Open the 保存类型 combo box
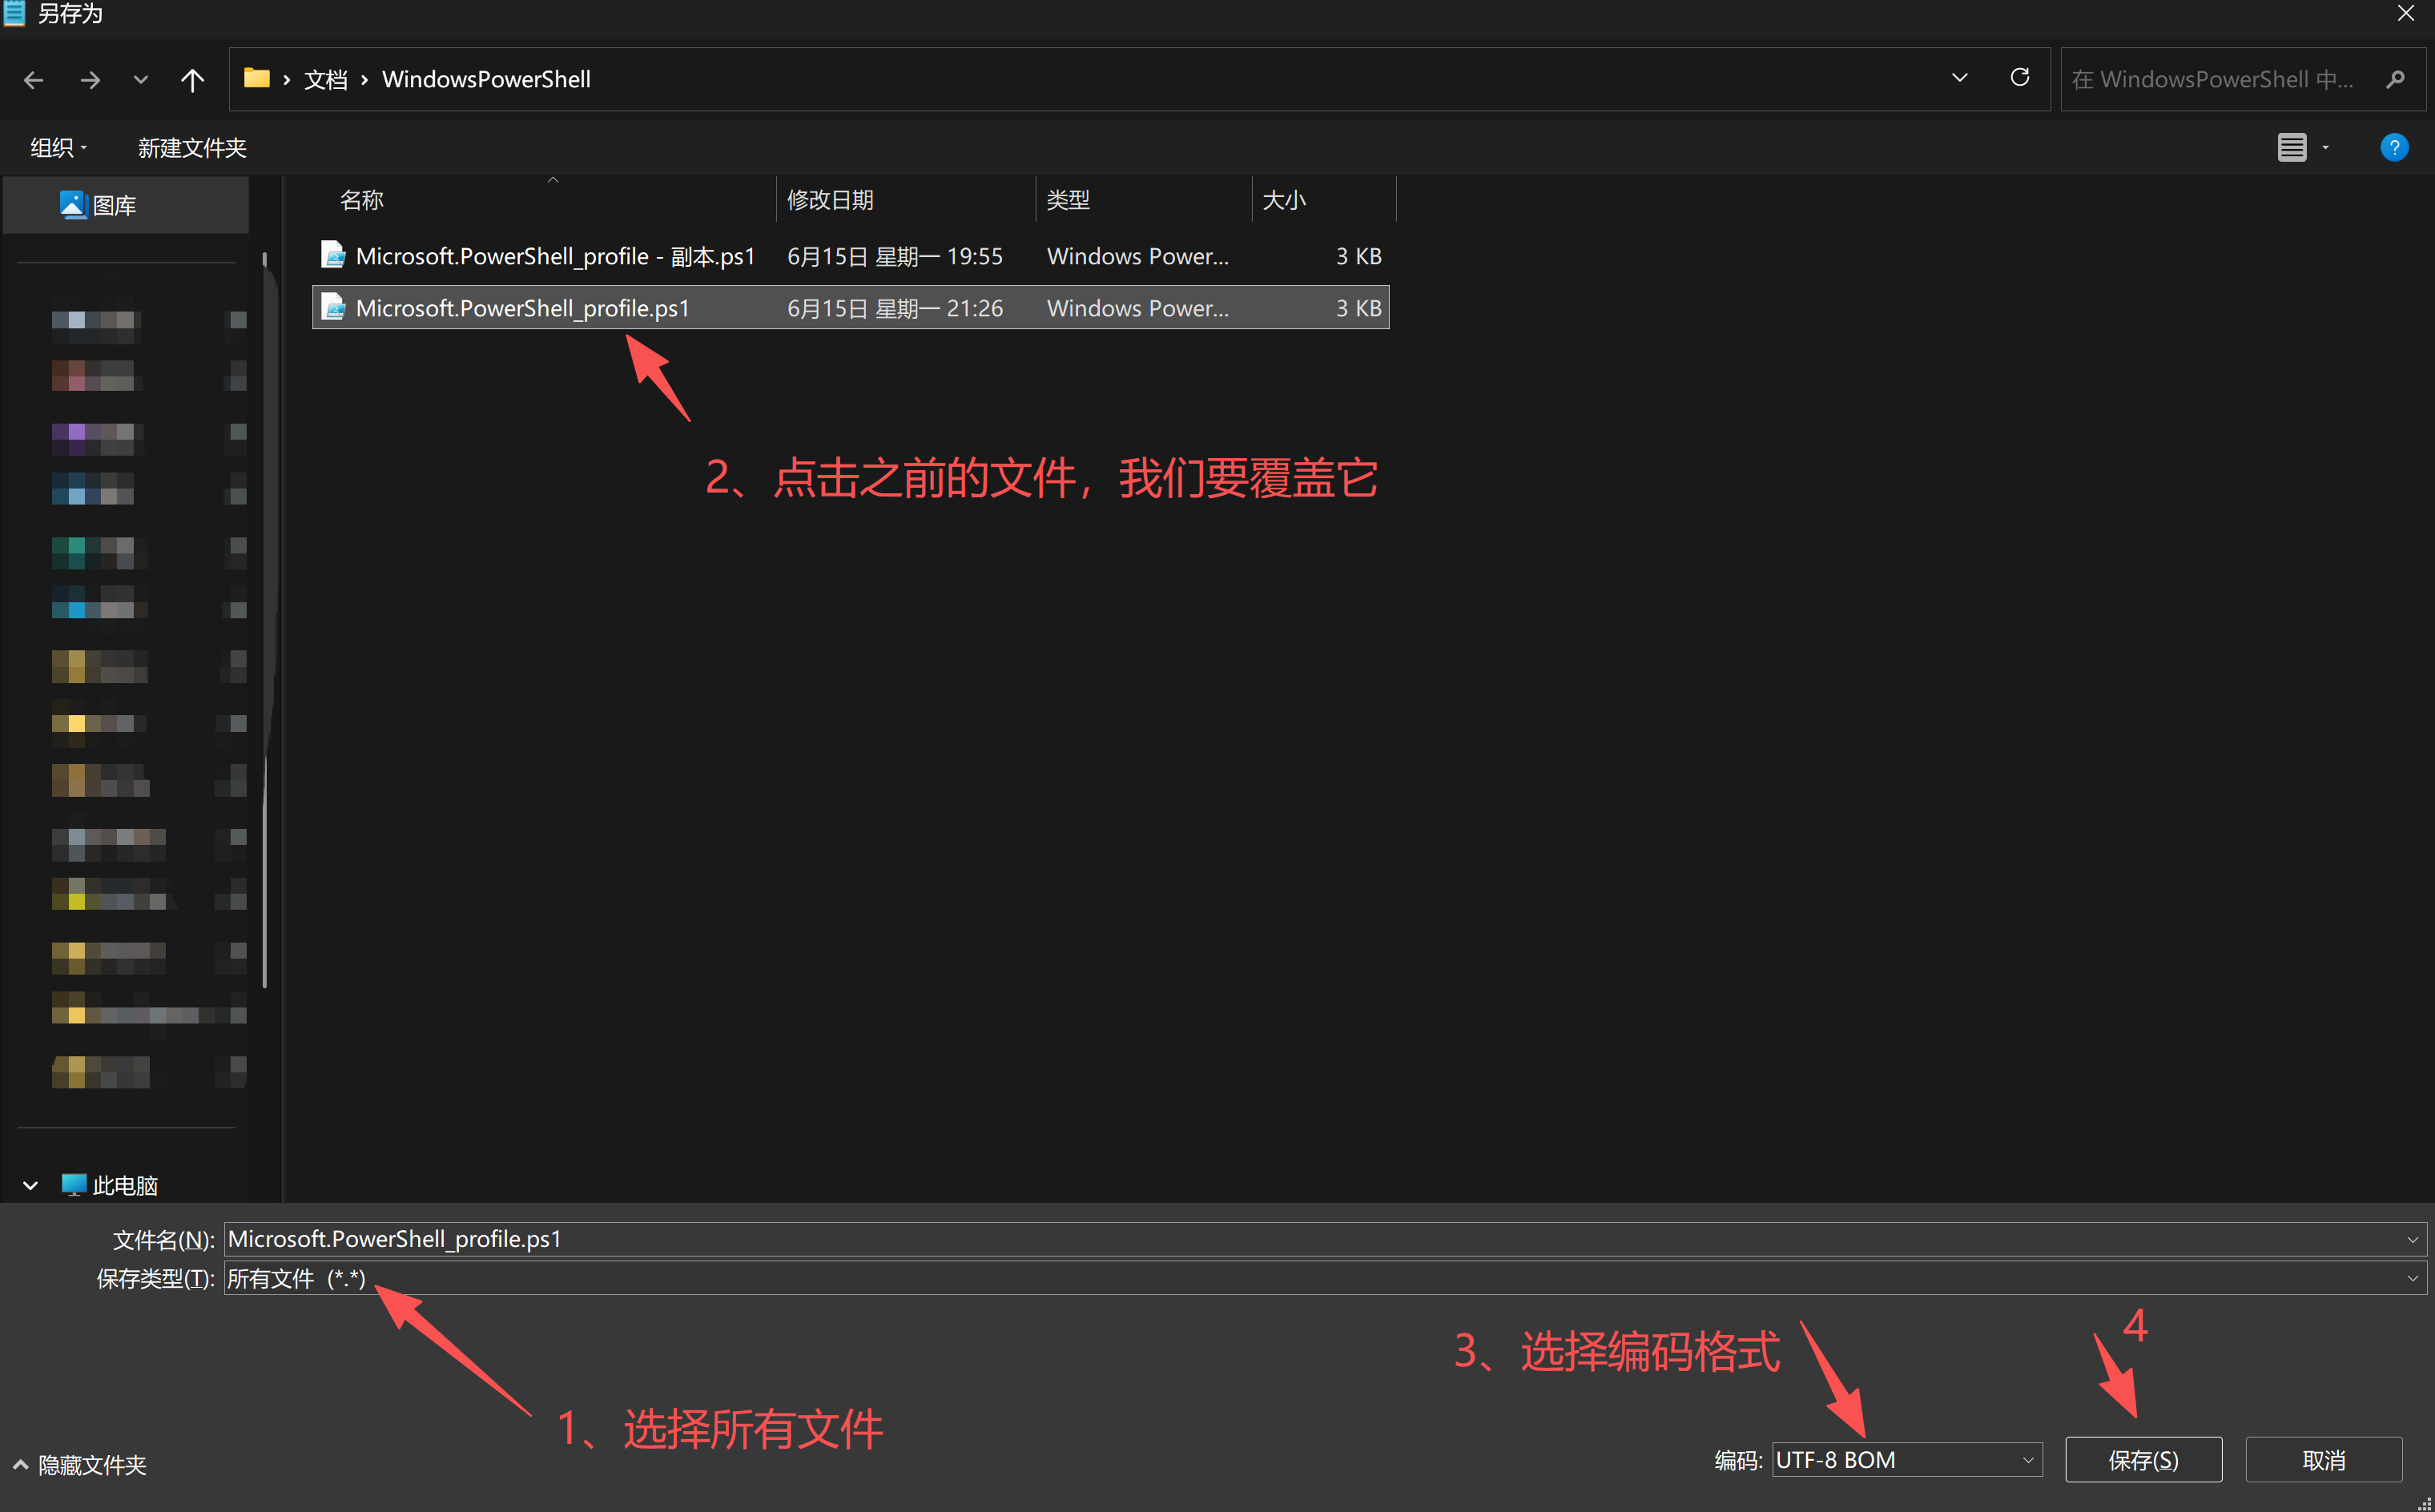The width and height of the screenshot is (2435, 1512). [x=1325, y=1278]
